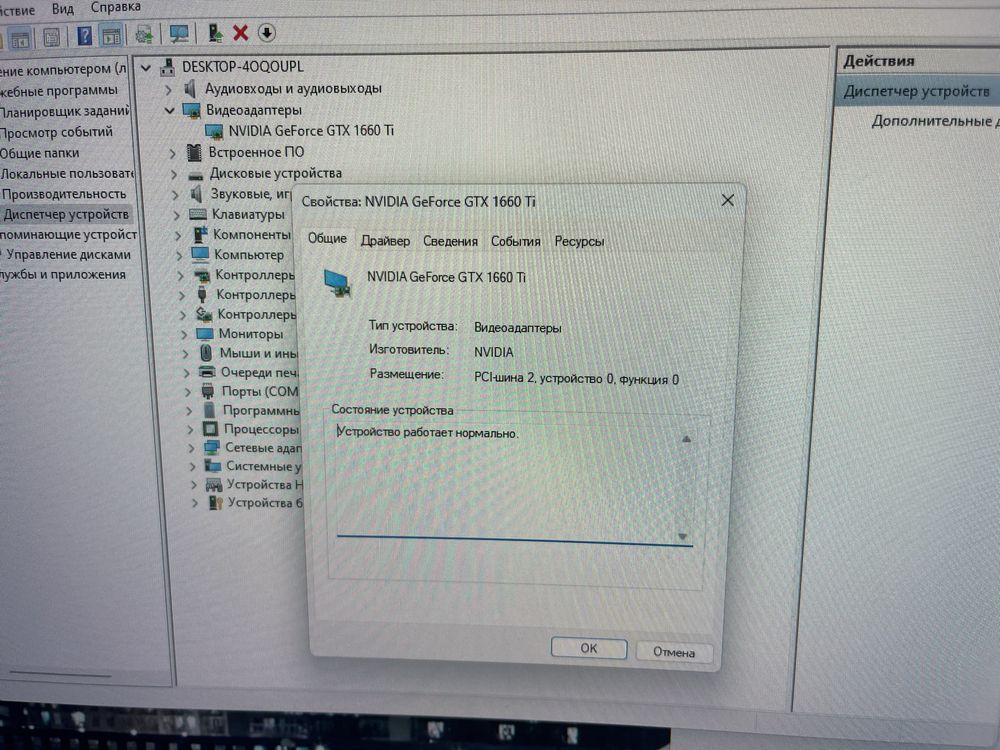This screenshot has width=1000, height=750.
Task: Select the Общие tab
Action: (327, 239)
